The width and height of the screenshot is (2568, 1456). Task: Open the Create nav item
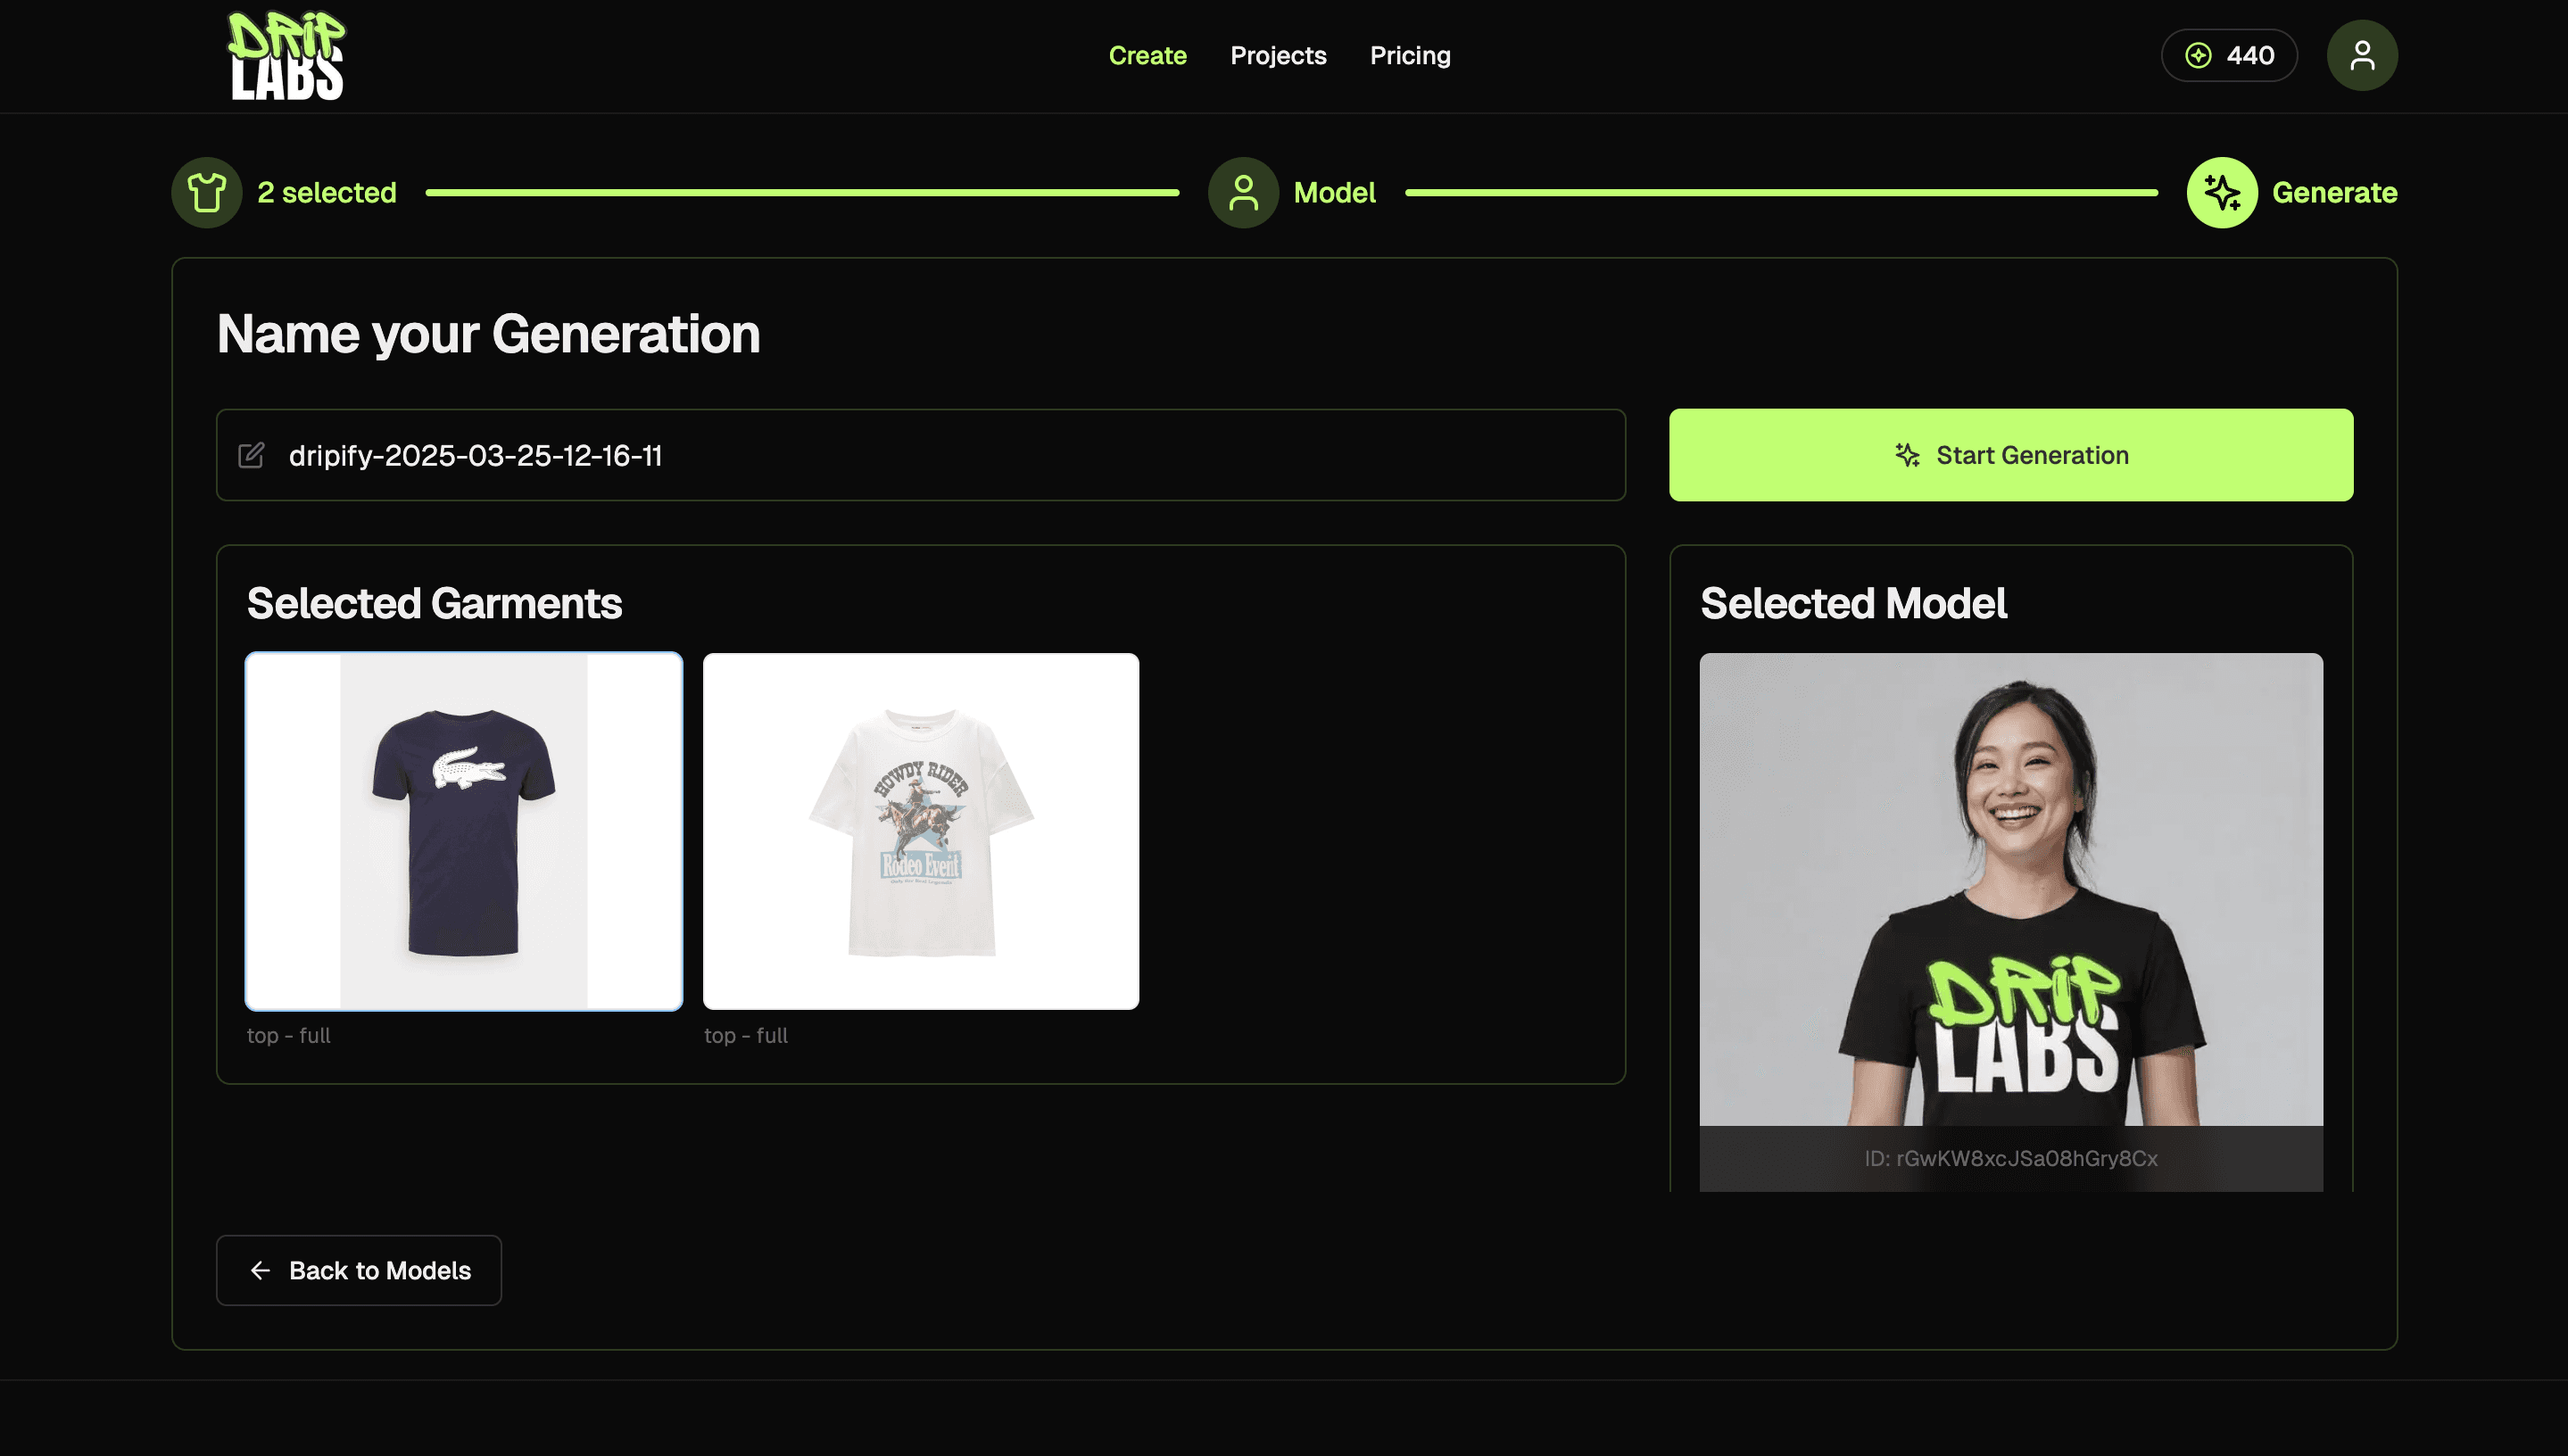(1147, 56)
